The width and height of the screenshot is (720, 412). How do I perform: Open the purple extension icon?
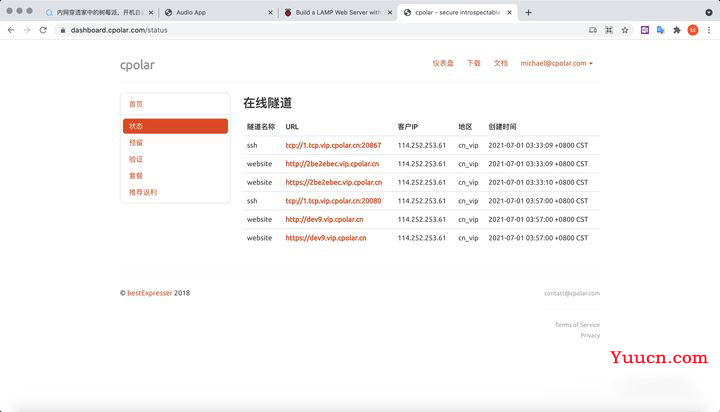tap(645, 30)
